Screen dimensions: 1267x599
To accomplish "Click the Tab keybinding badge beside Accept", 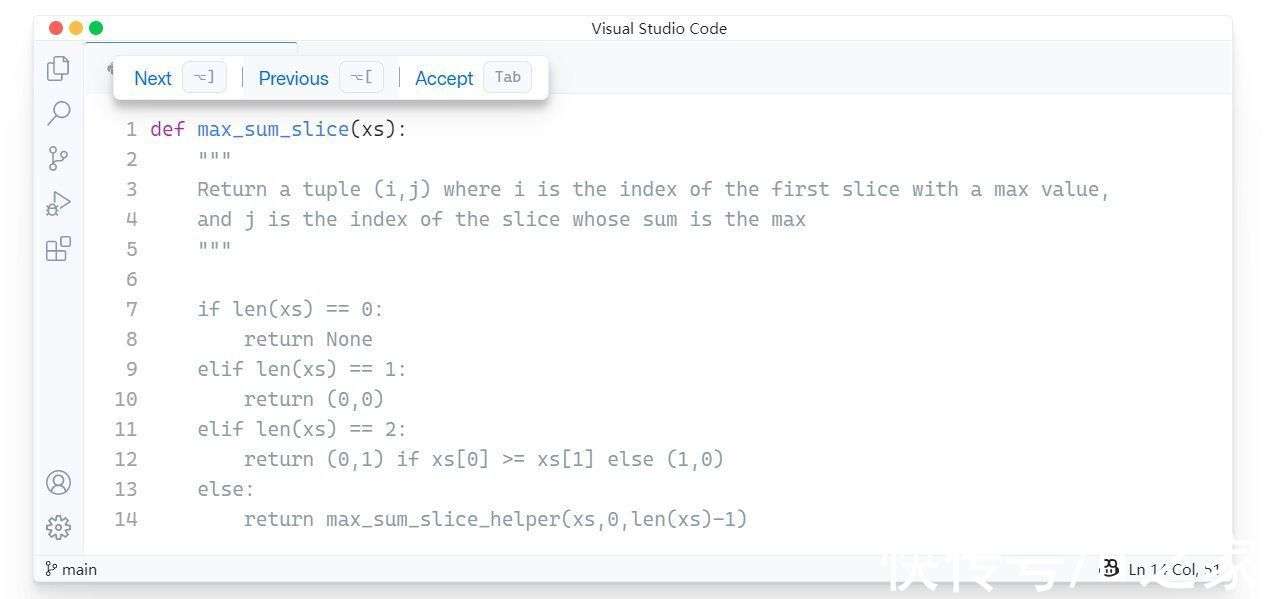I will coord(507,77).
